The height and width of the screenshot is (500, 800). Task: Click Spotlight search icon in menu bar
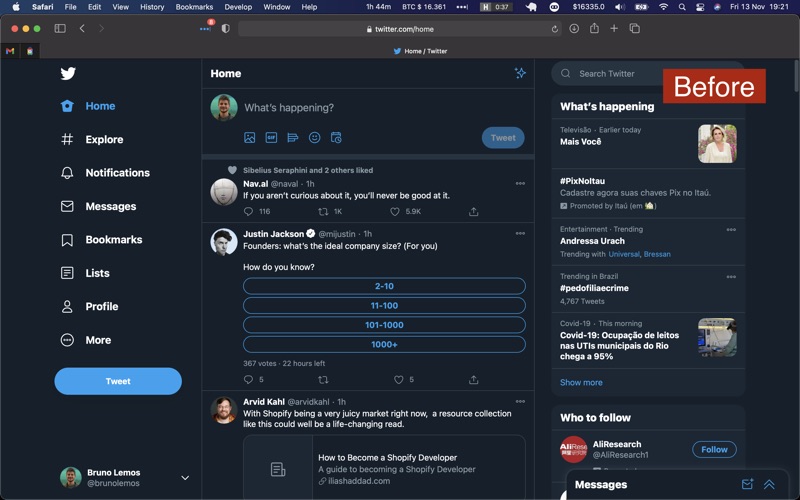coord(682,7)
